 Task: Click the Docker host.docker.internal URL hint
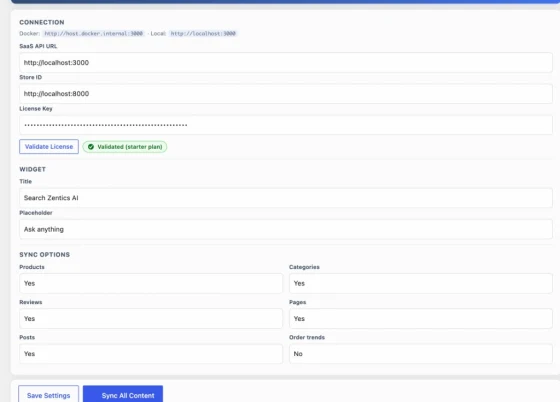click(94, 34)
